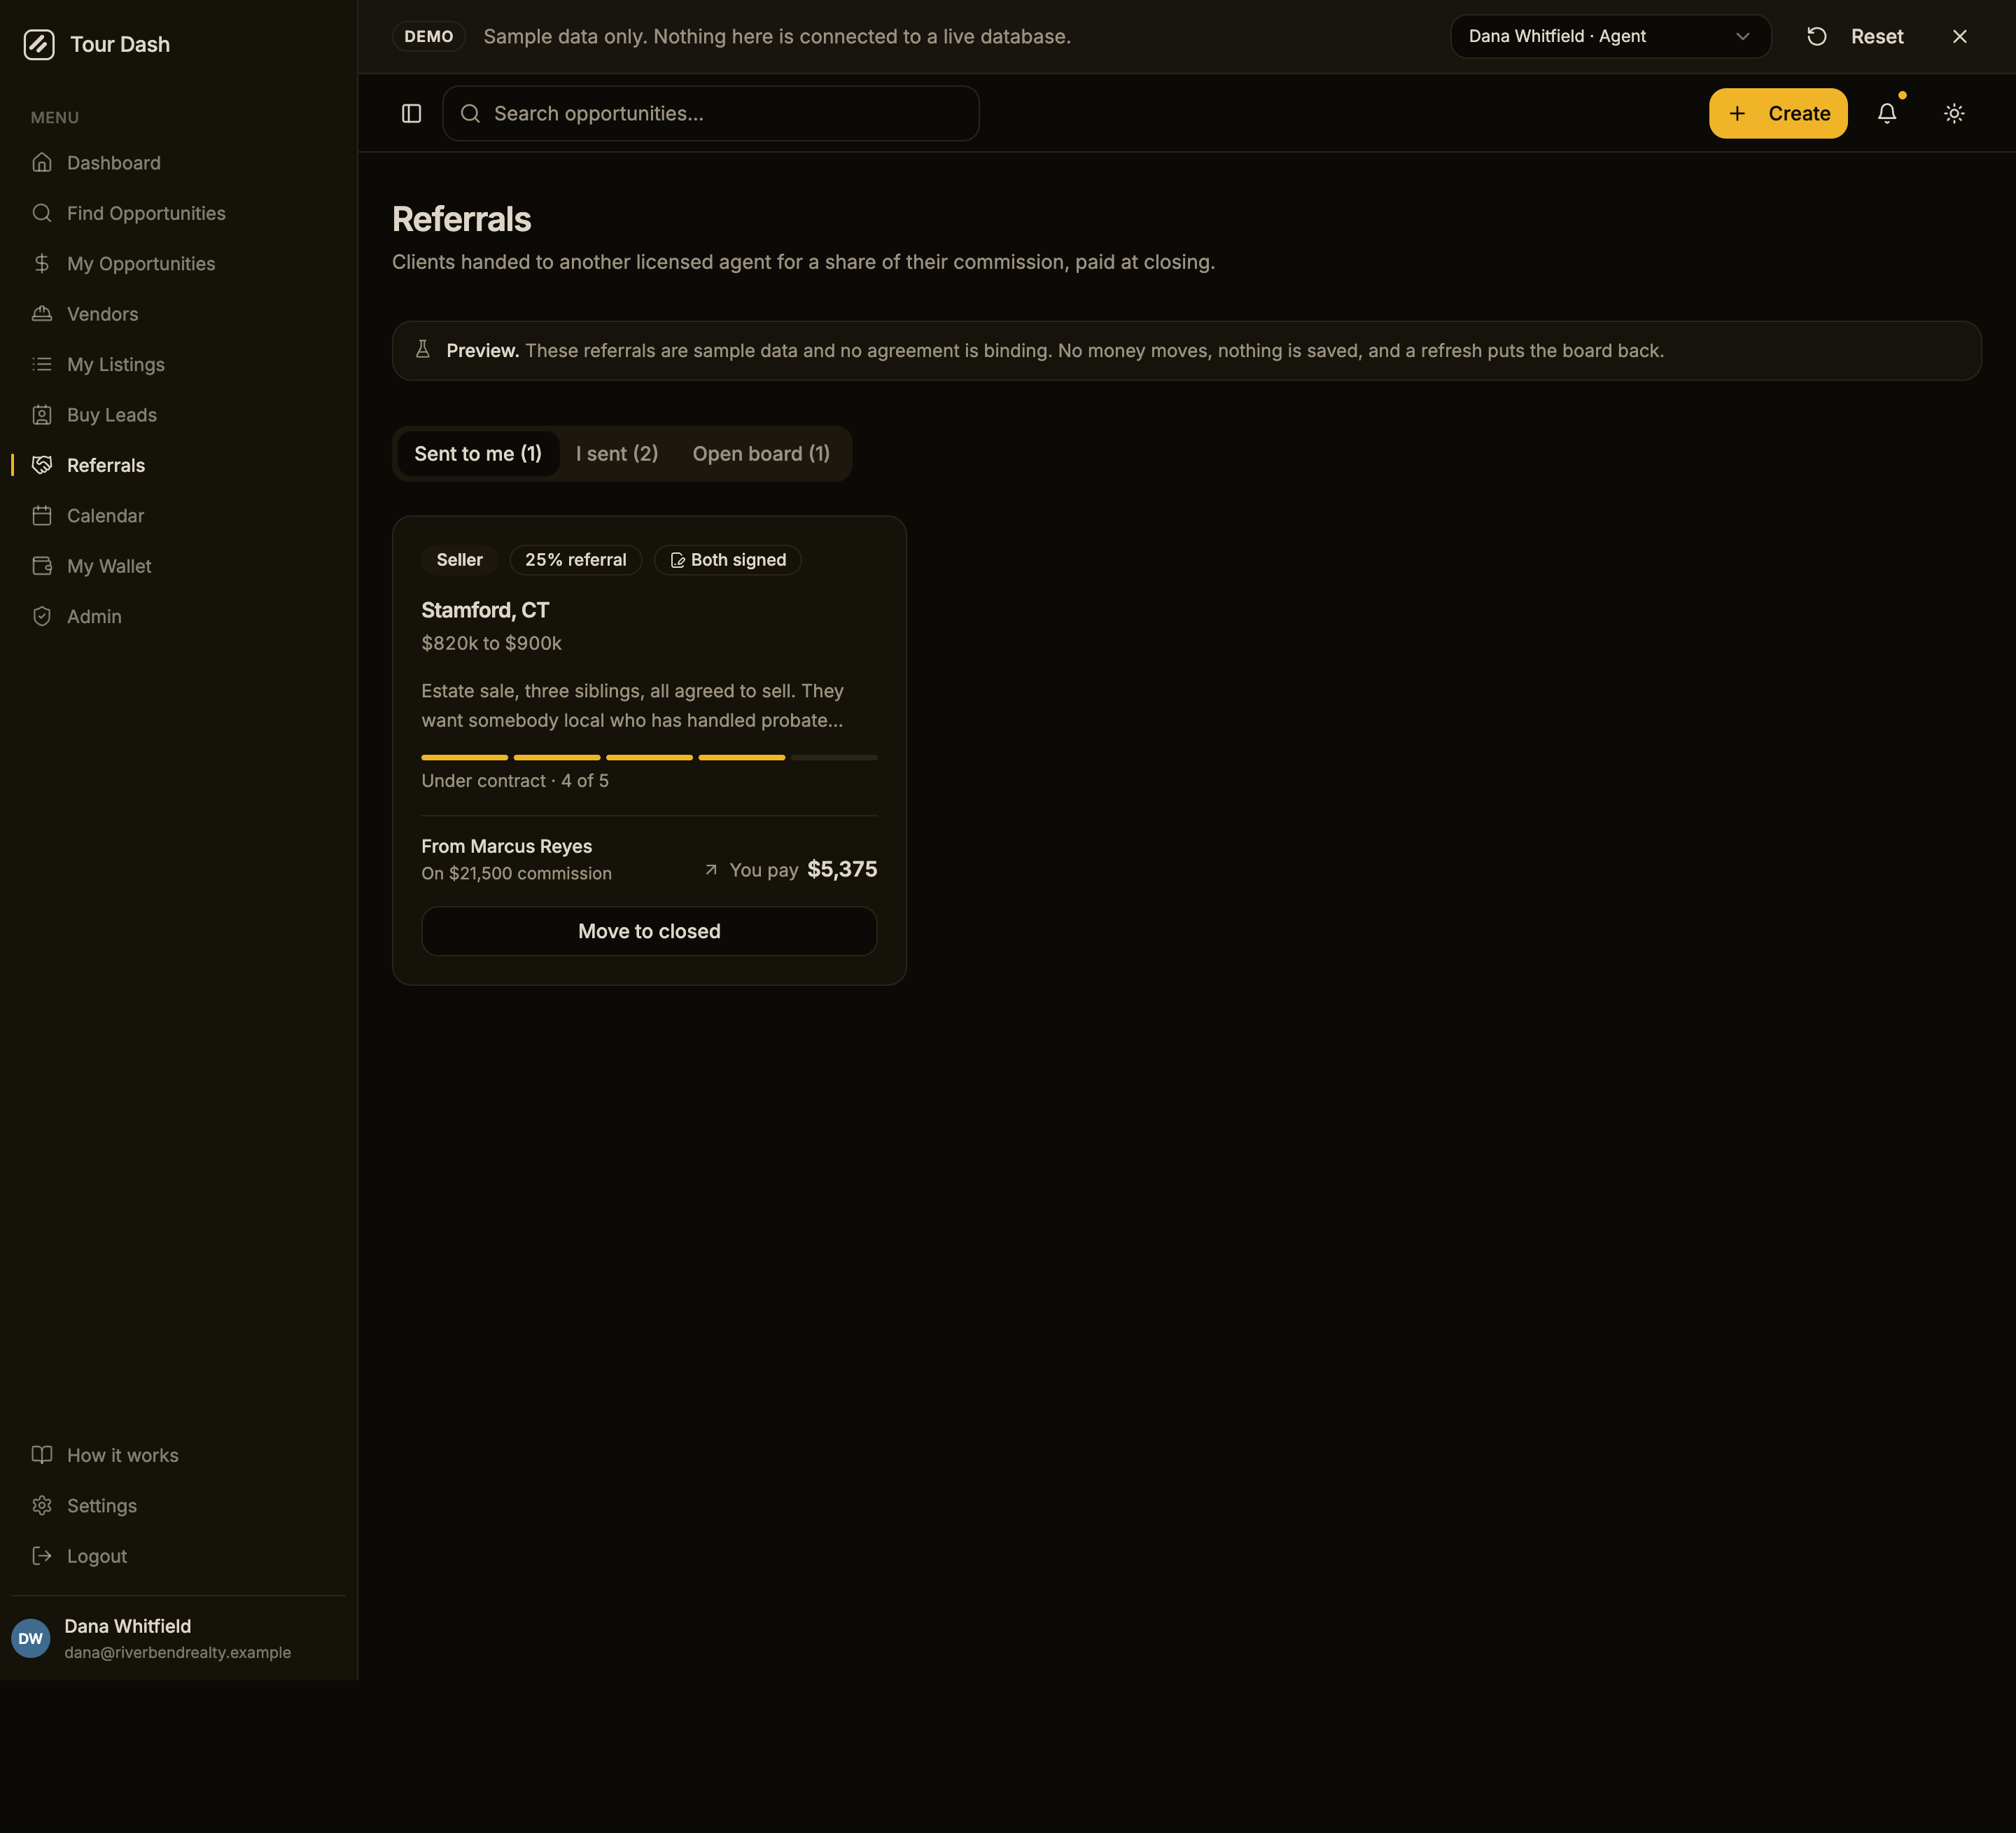Click the Under contract progress bar

(649, 757)
